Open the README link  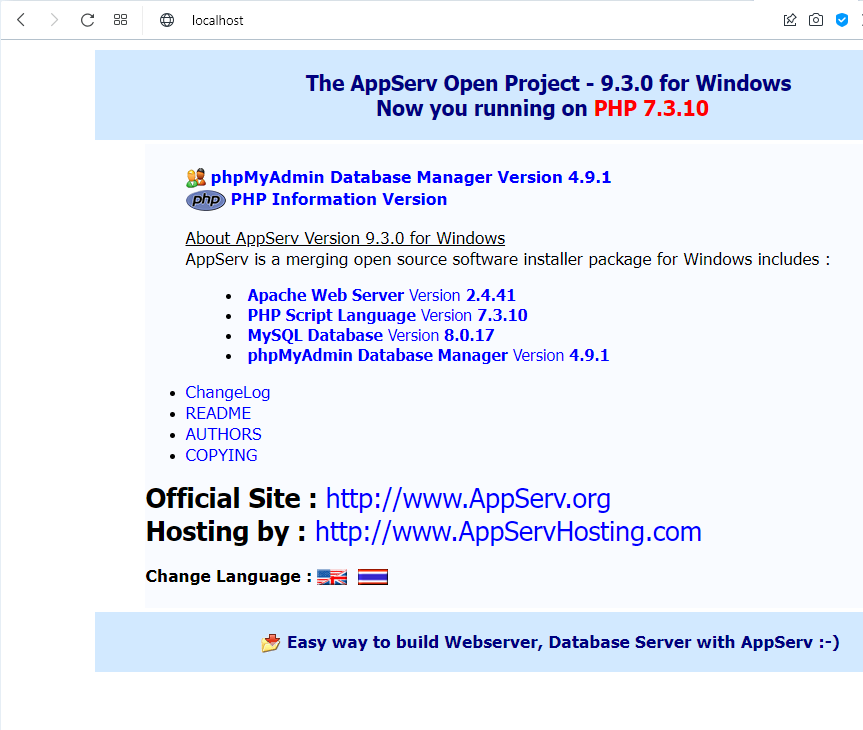218,413
